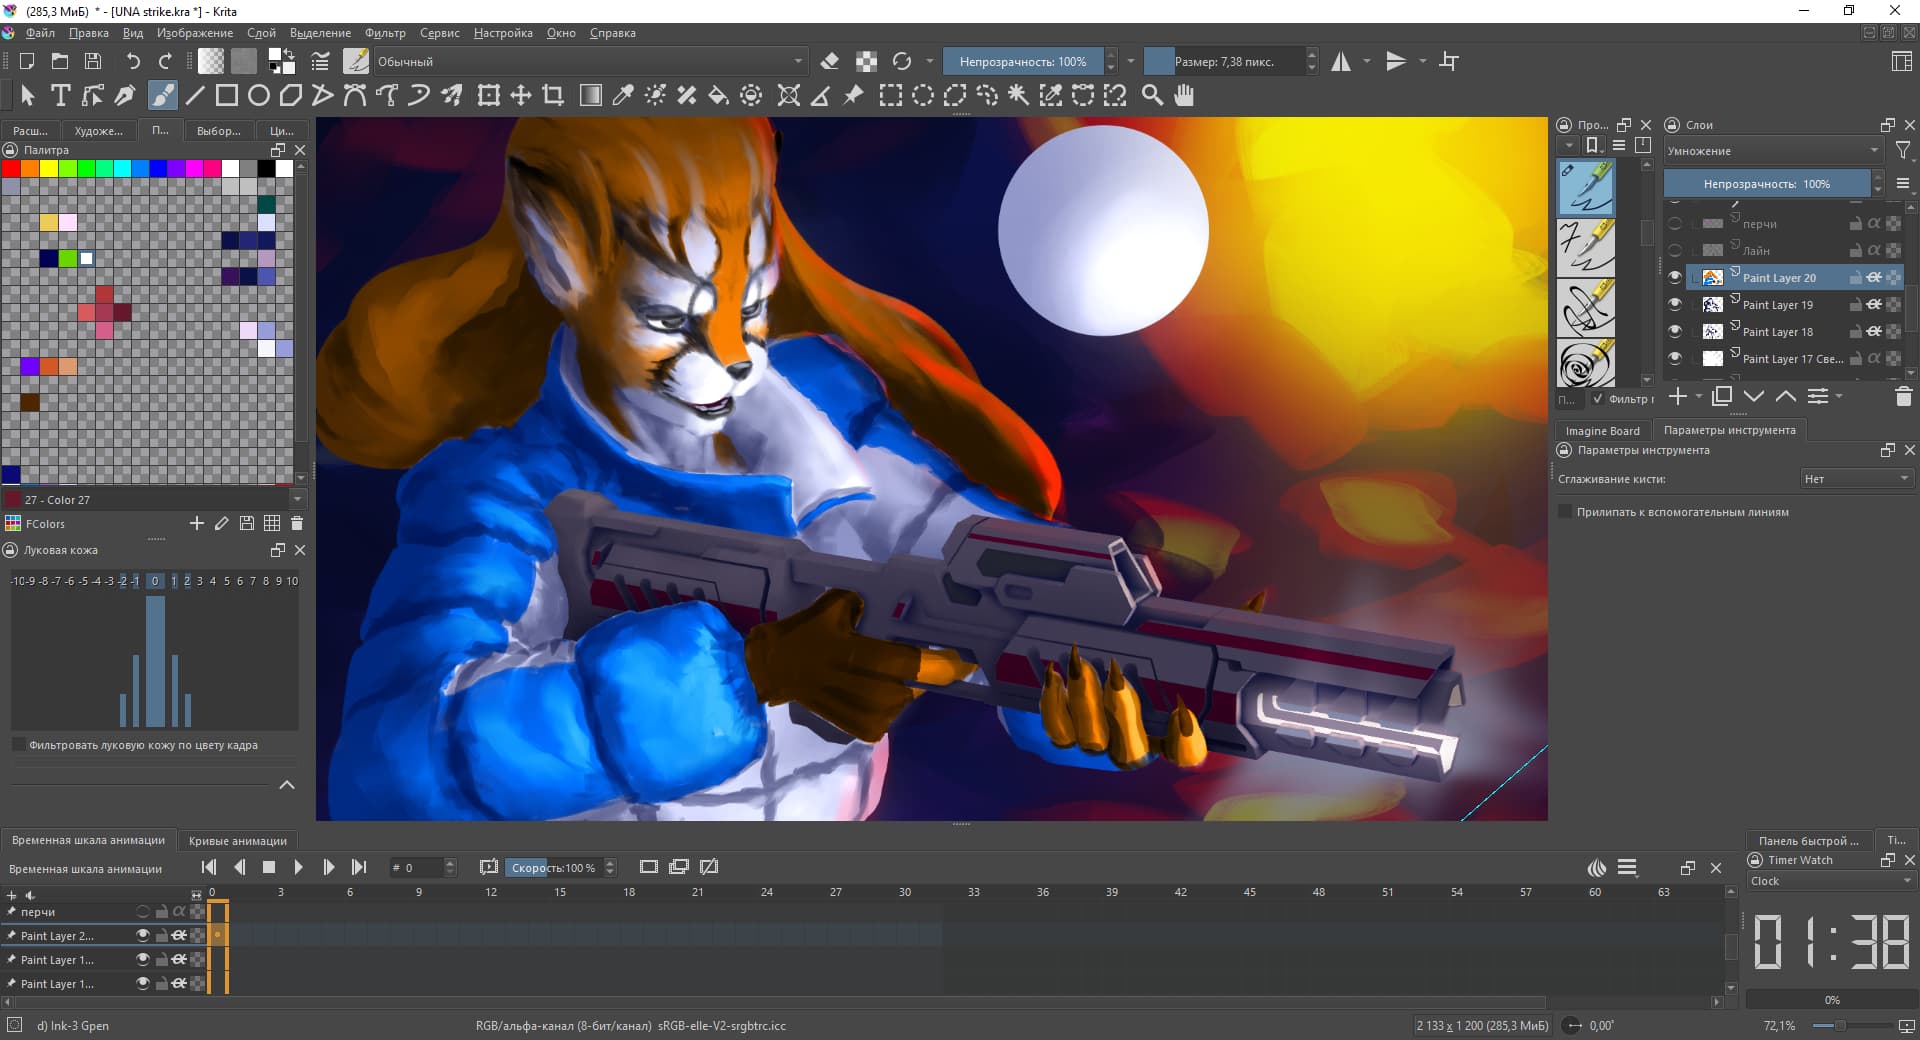
Task: Pick the Fill bucket tool
Action: 718,95
